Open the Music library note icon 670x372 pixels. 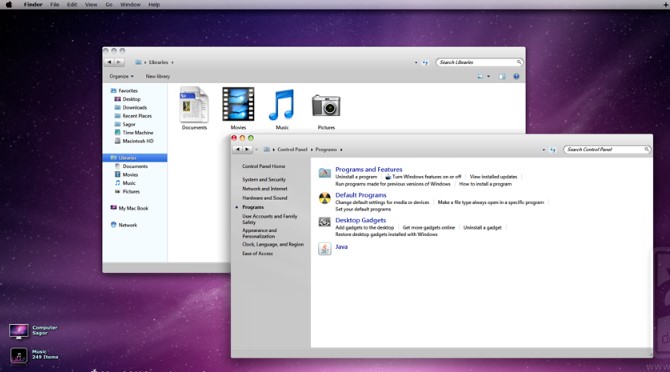point(282,105)
